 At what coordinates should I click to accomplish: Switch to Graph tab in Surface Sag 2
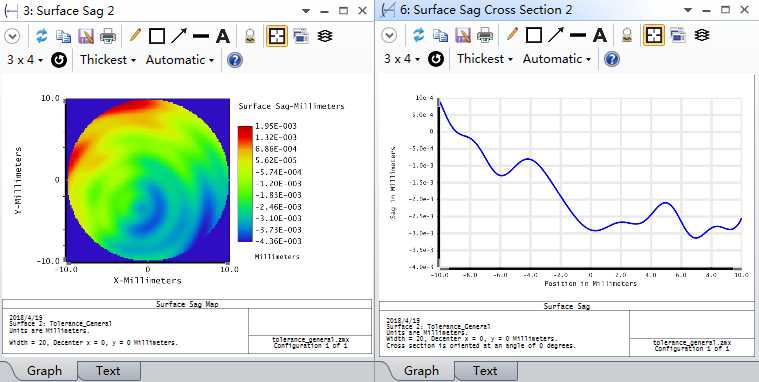(x=44, y=371)
